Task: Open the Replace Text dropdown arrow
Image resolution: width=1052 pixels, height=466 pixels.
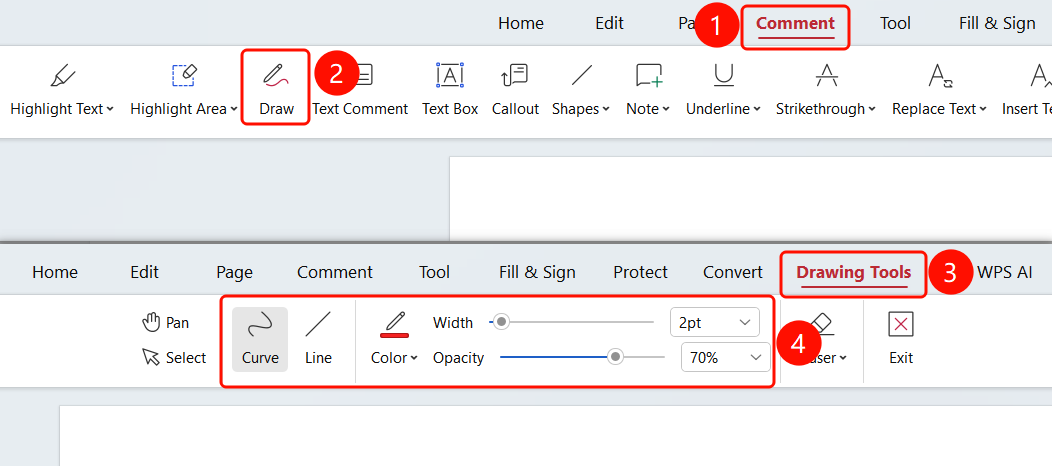Action: click(983, 109)
